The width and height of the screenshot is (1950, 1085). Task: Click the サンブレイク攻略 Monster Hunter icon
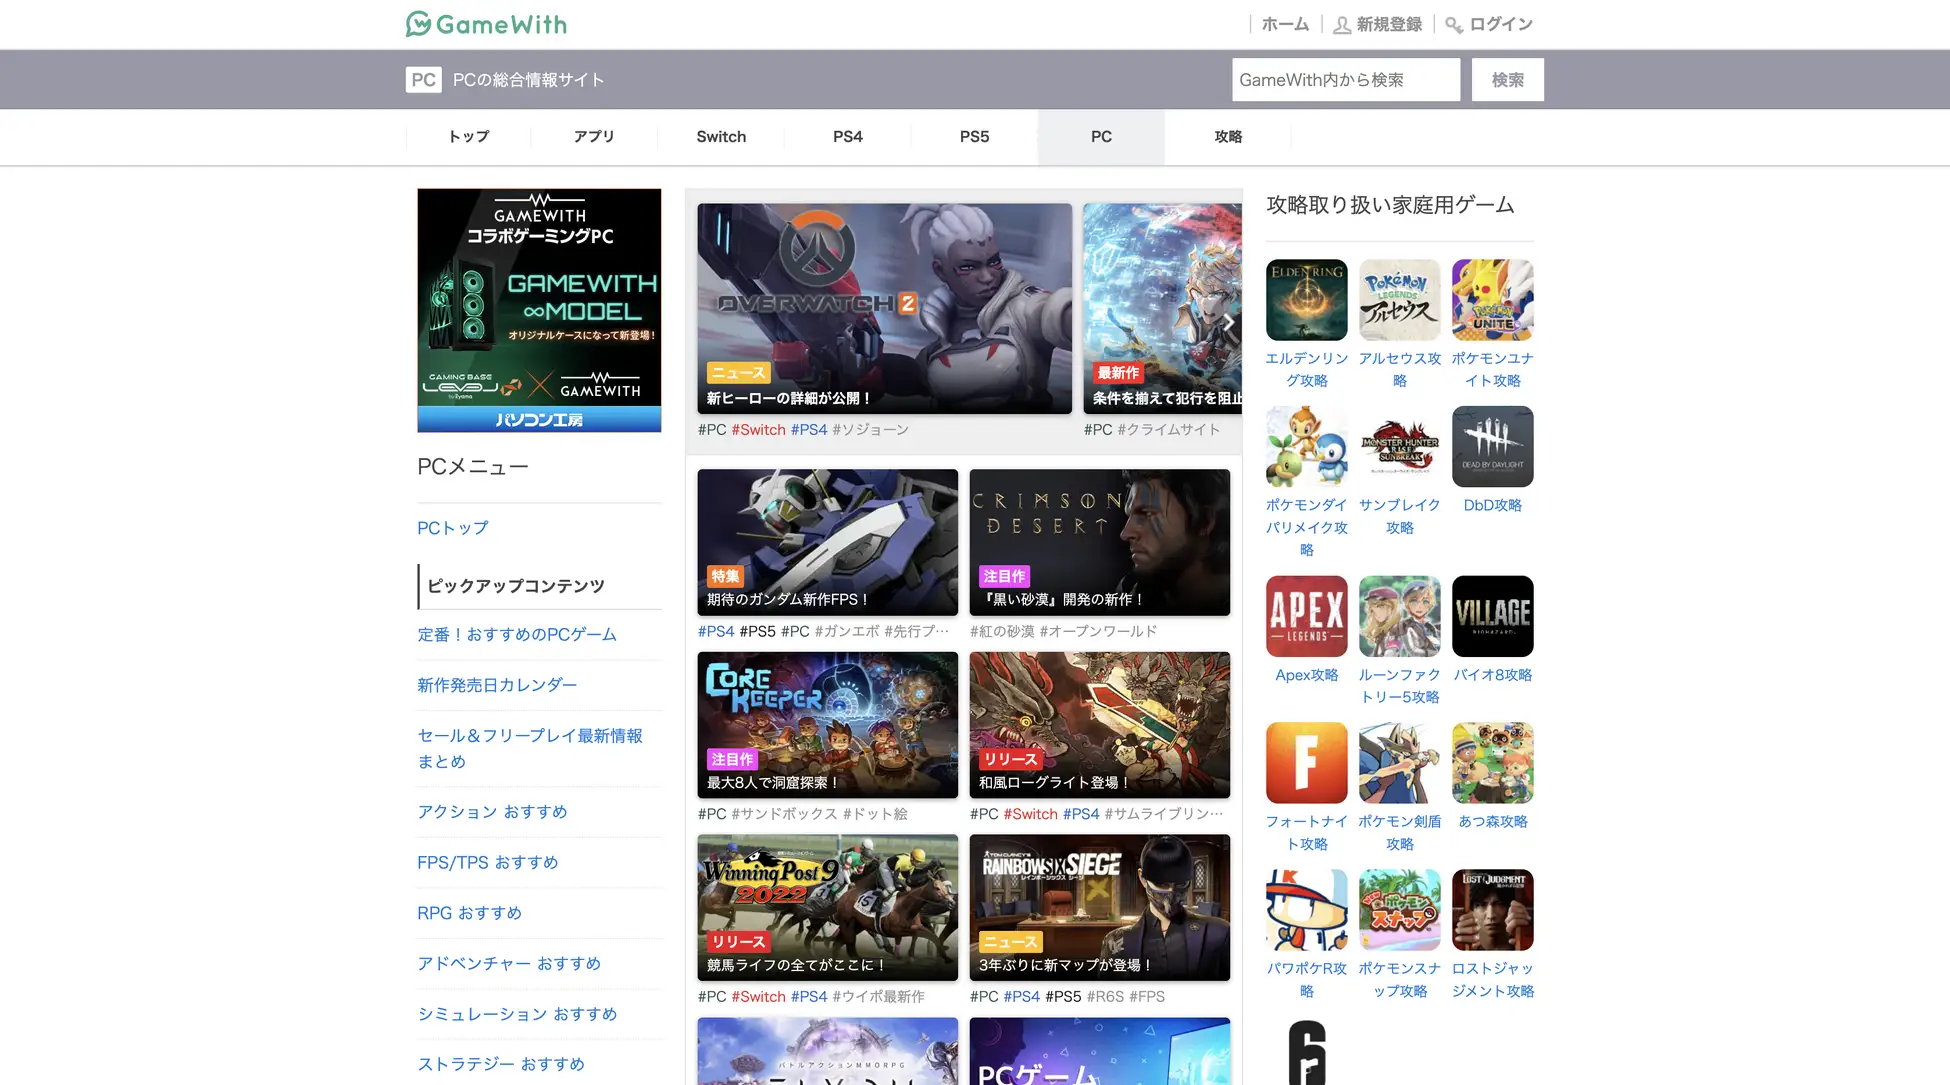(x=1399, y=446)
